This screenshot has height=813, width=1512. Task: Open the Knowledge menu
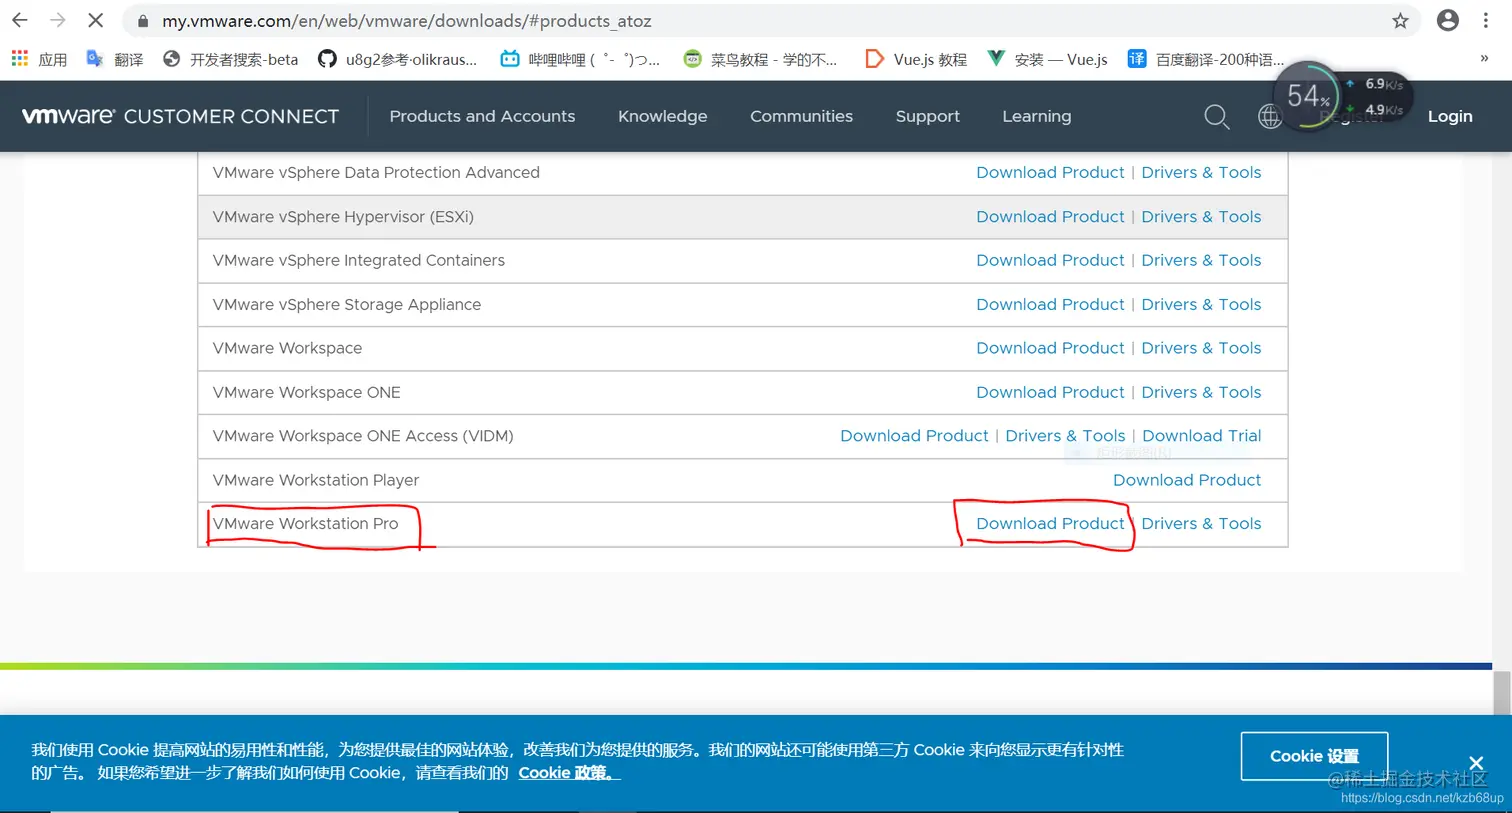pyautogui.click(x=662, y=116)
